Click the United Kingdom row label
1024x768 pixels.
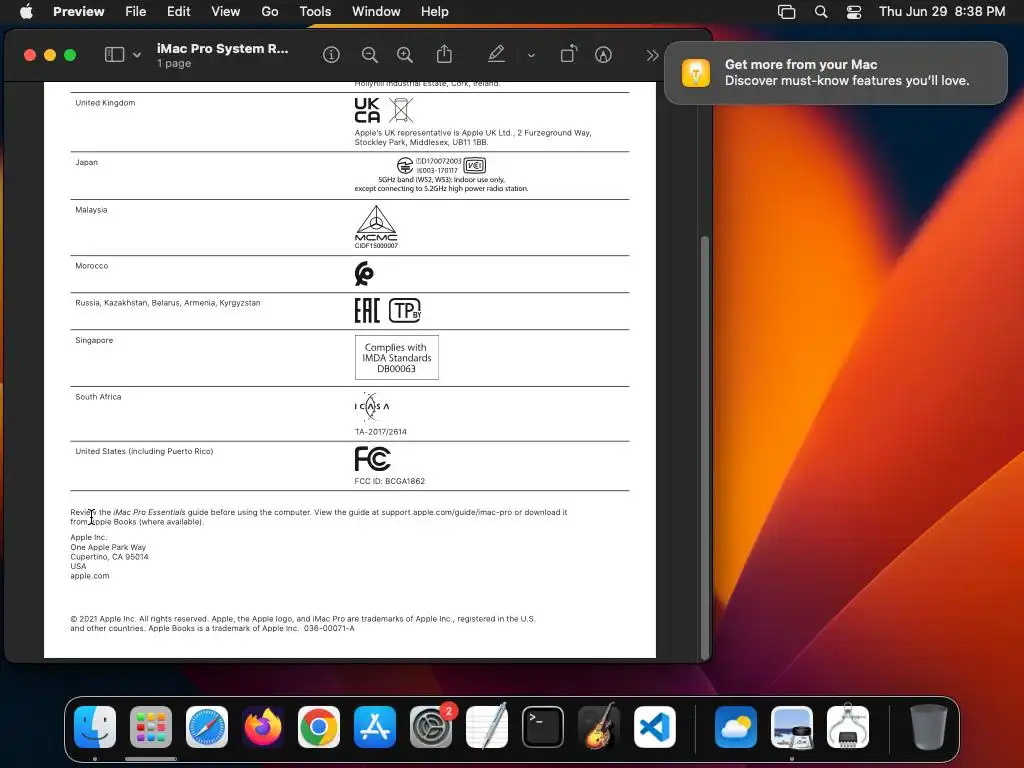point(105,103)
